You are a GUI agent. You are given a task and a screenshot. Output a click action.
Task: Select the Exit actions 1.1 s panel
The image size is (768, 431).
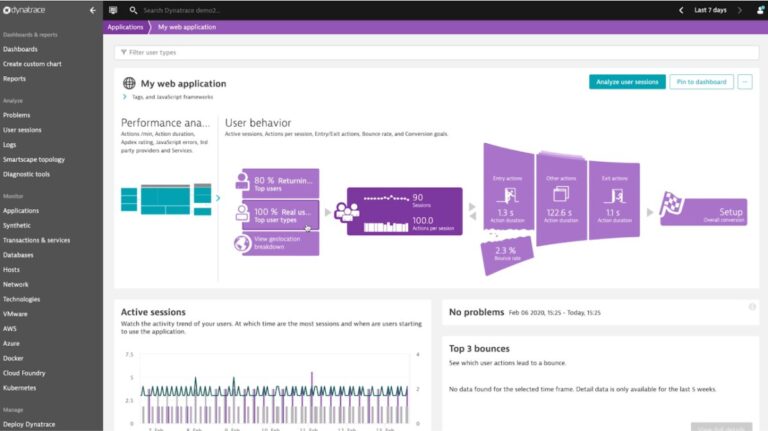pyautogui.click(x=614, y=199)
